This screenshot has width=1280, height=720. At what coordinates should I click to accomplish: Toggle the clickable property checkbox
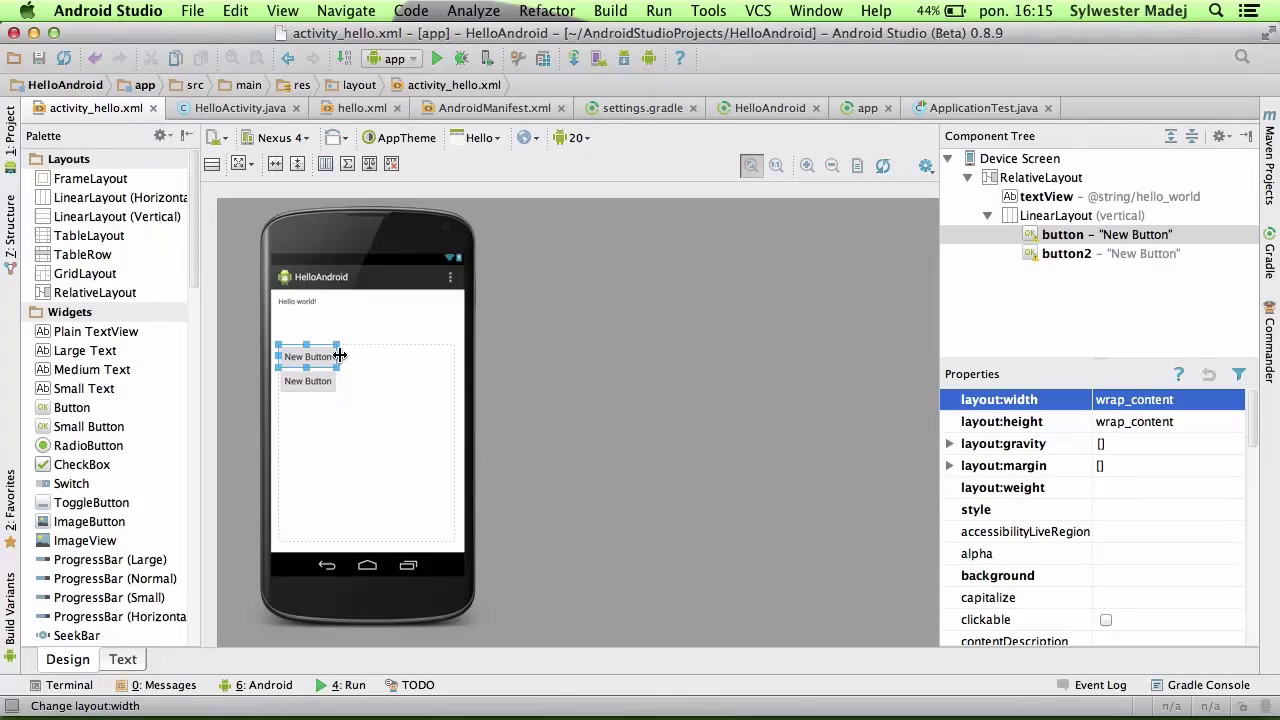[1105, 620]
